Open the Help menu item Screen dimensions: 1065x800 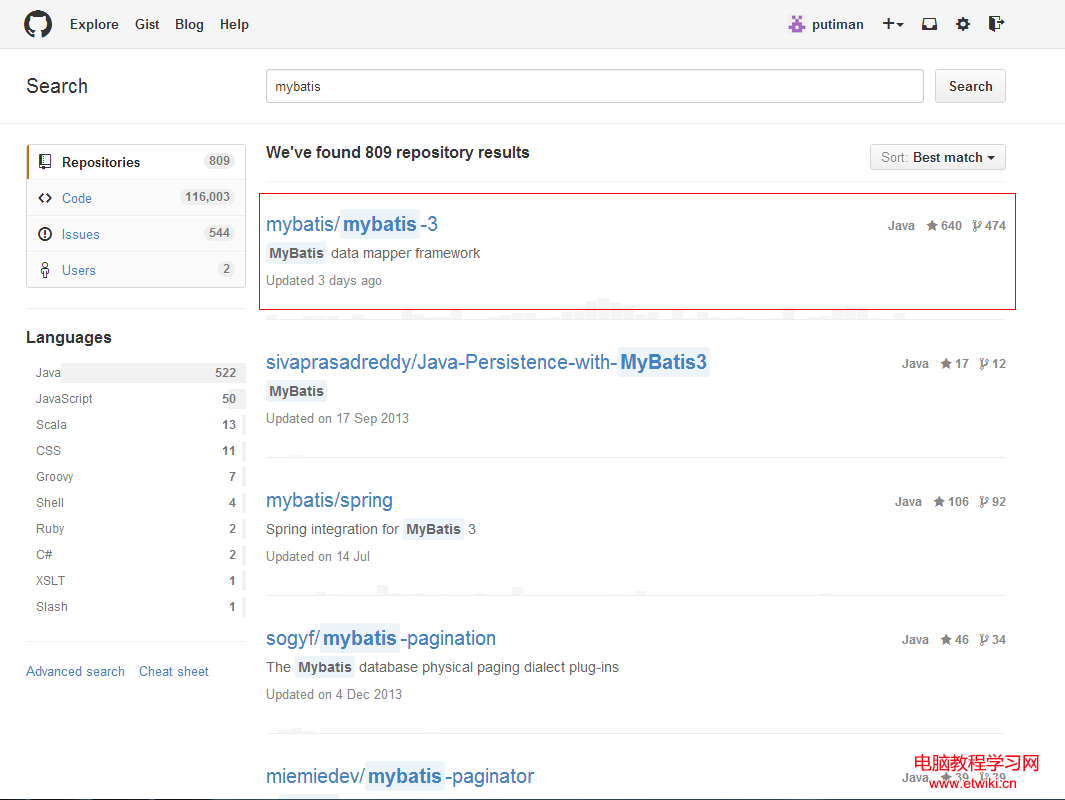(x=234, y=24)
